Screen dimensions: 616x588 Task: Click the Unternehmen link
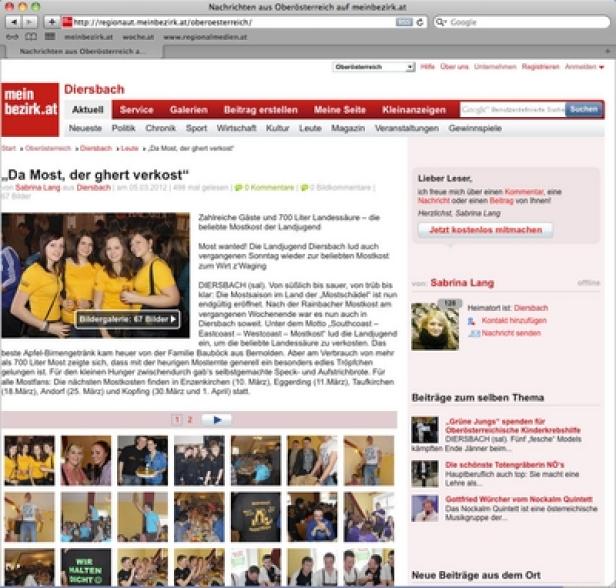click(x=495, y=67)
